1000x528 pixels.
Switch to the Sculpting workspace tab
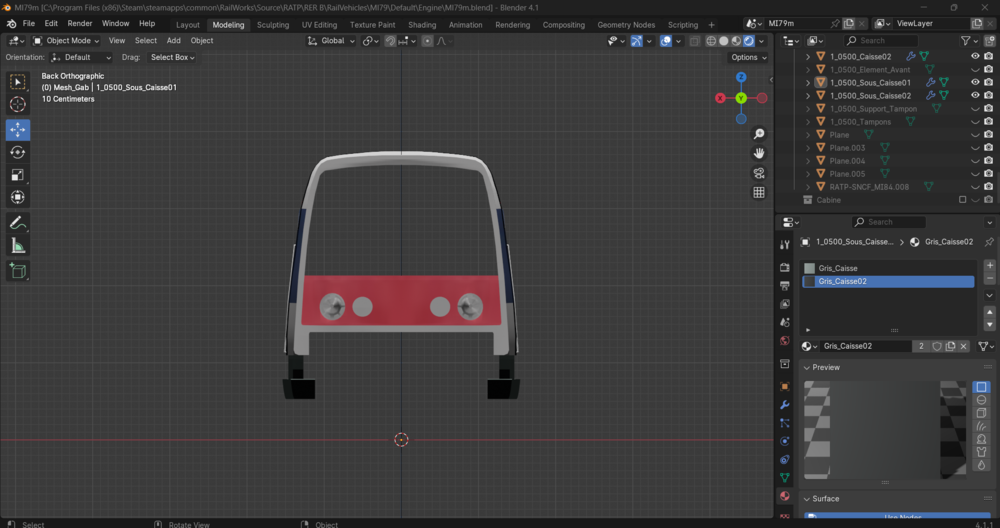tap(273, 25)
